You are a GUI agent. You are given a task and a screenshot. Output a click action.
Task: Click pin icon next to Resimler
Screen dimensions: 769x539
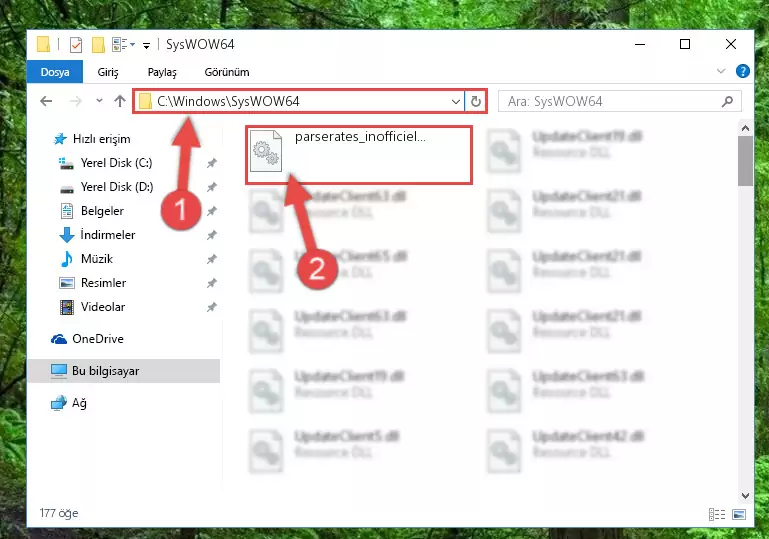pyautogui.click(x=211, y=283)
